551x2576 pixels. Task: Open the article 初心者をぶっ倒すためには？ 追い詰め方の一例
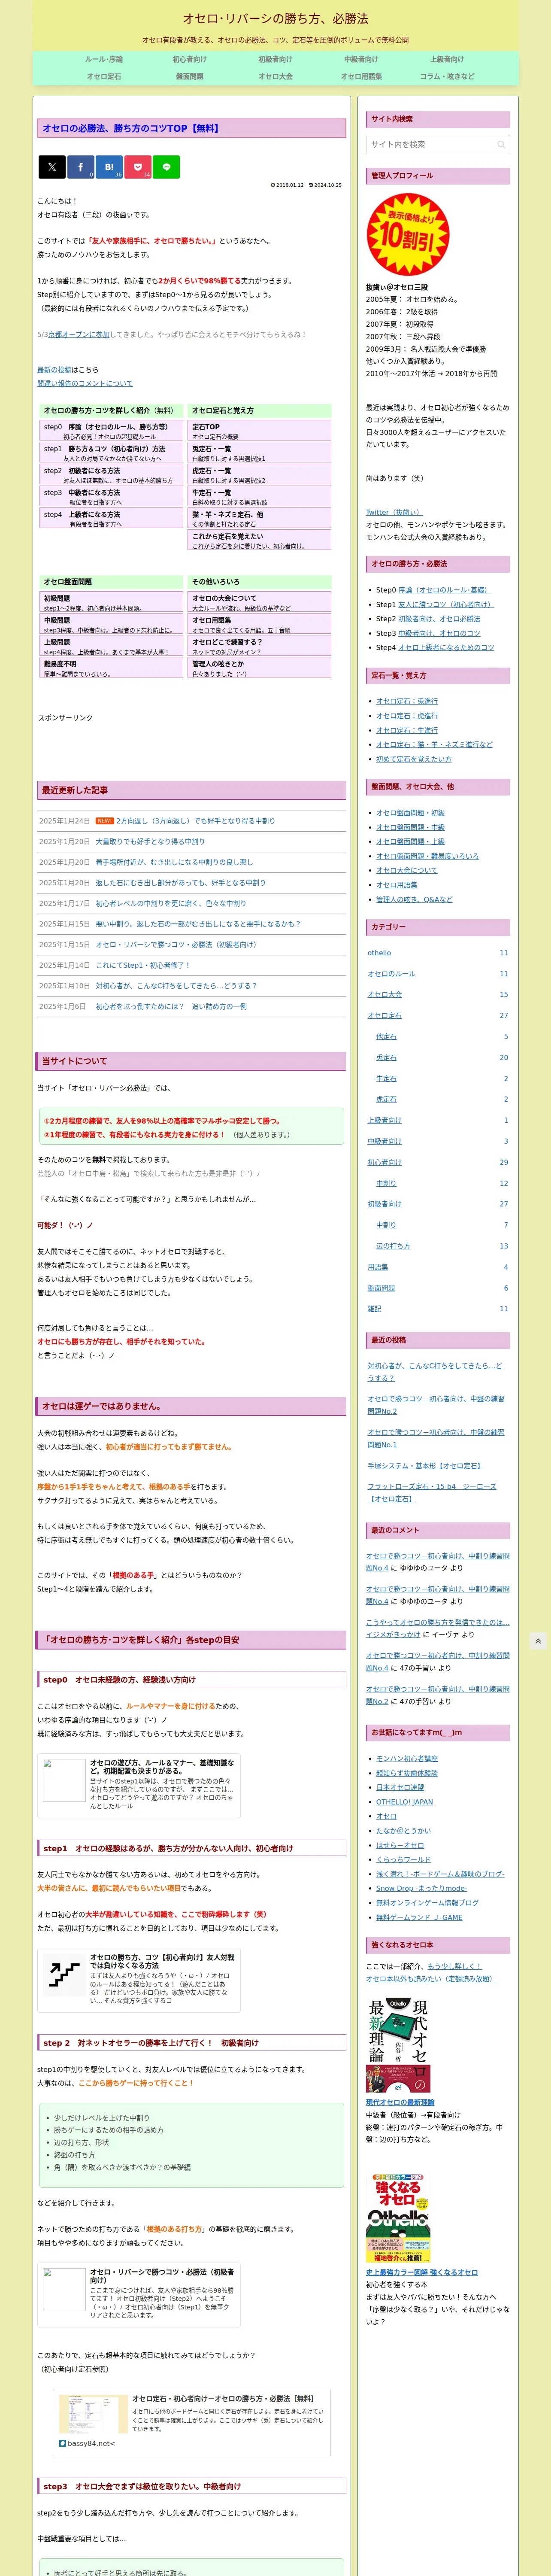coord(171,1006)
